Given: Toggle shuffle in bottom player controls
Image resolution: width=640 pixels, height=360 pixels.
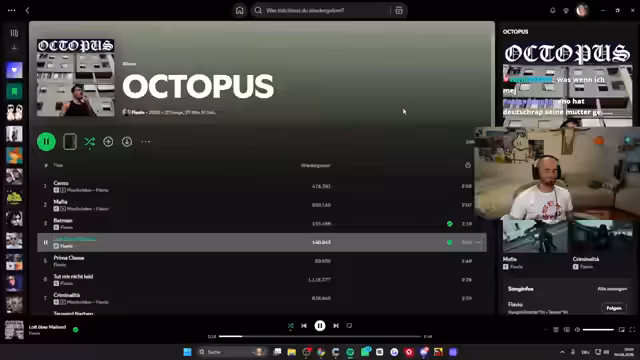Looking at the screenshot, I should 290,326.
